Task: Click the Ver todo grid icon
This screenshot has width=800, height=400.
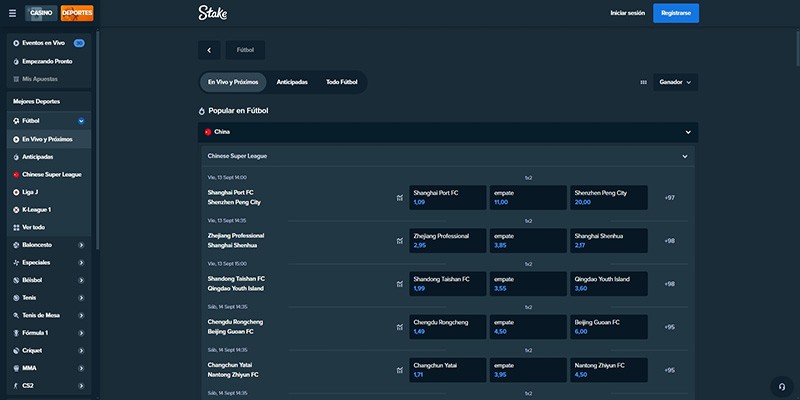Action: point(16,228)
